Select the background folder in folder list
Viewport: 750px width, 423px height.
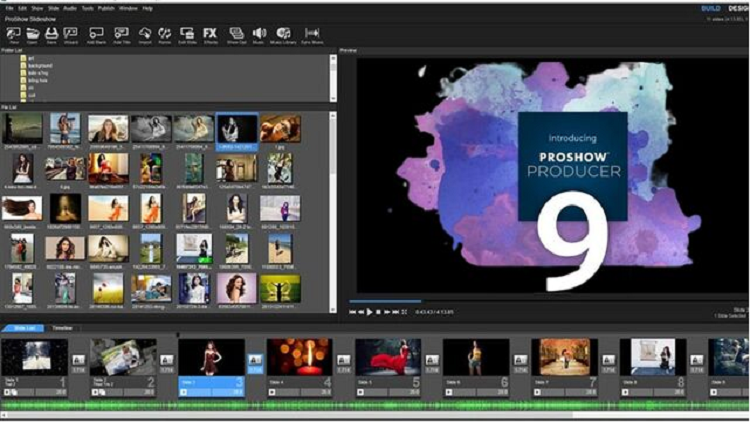click(x=36, y=66)
